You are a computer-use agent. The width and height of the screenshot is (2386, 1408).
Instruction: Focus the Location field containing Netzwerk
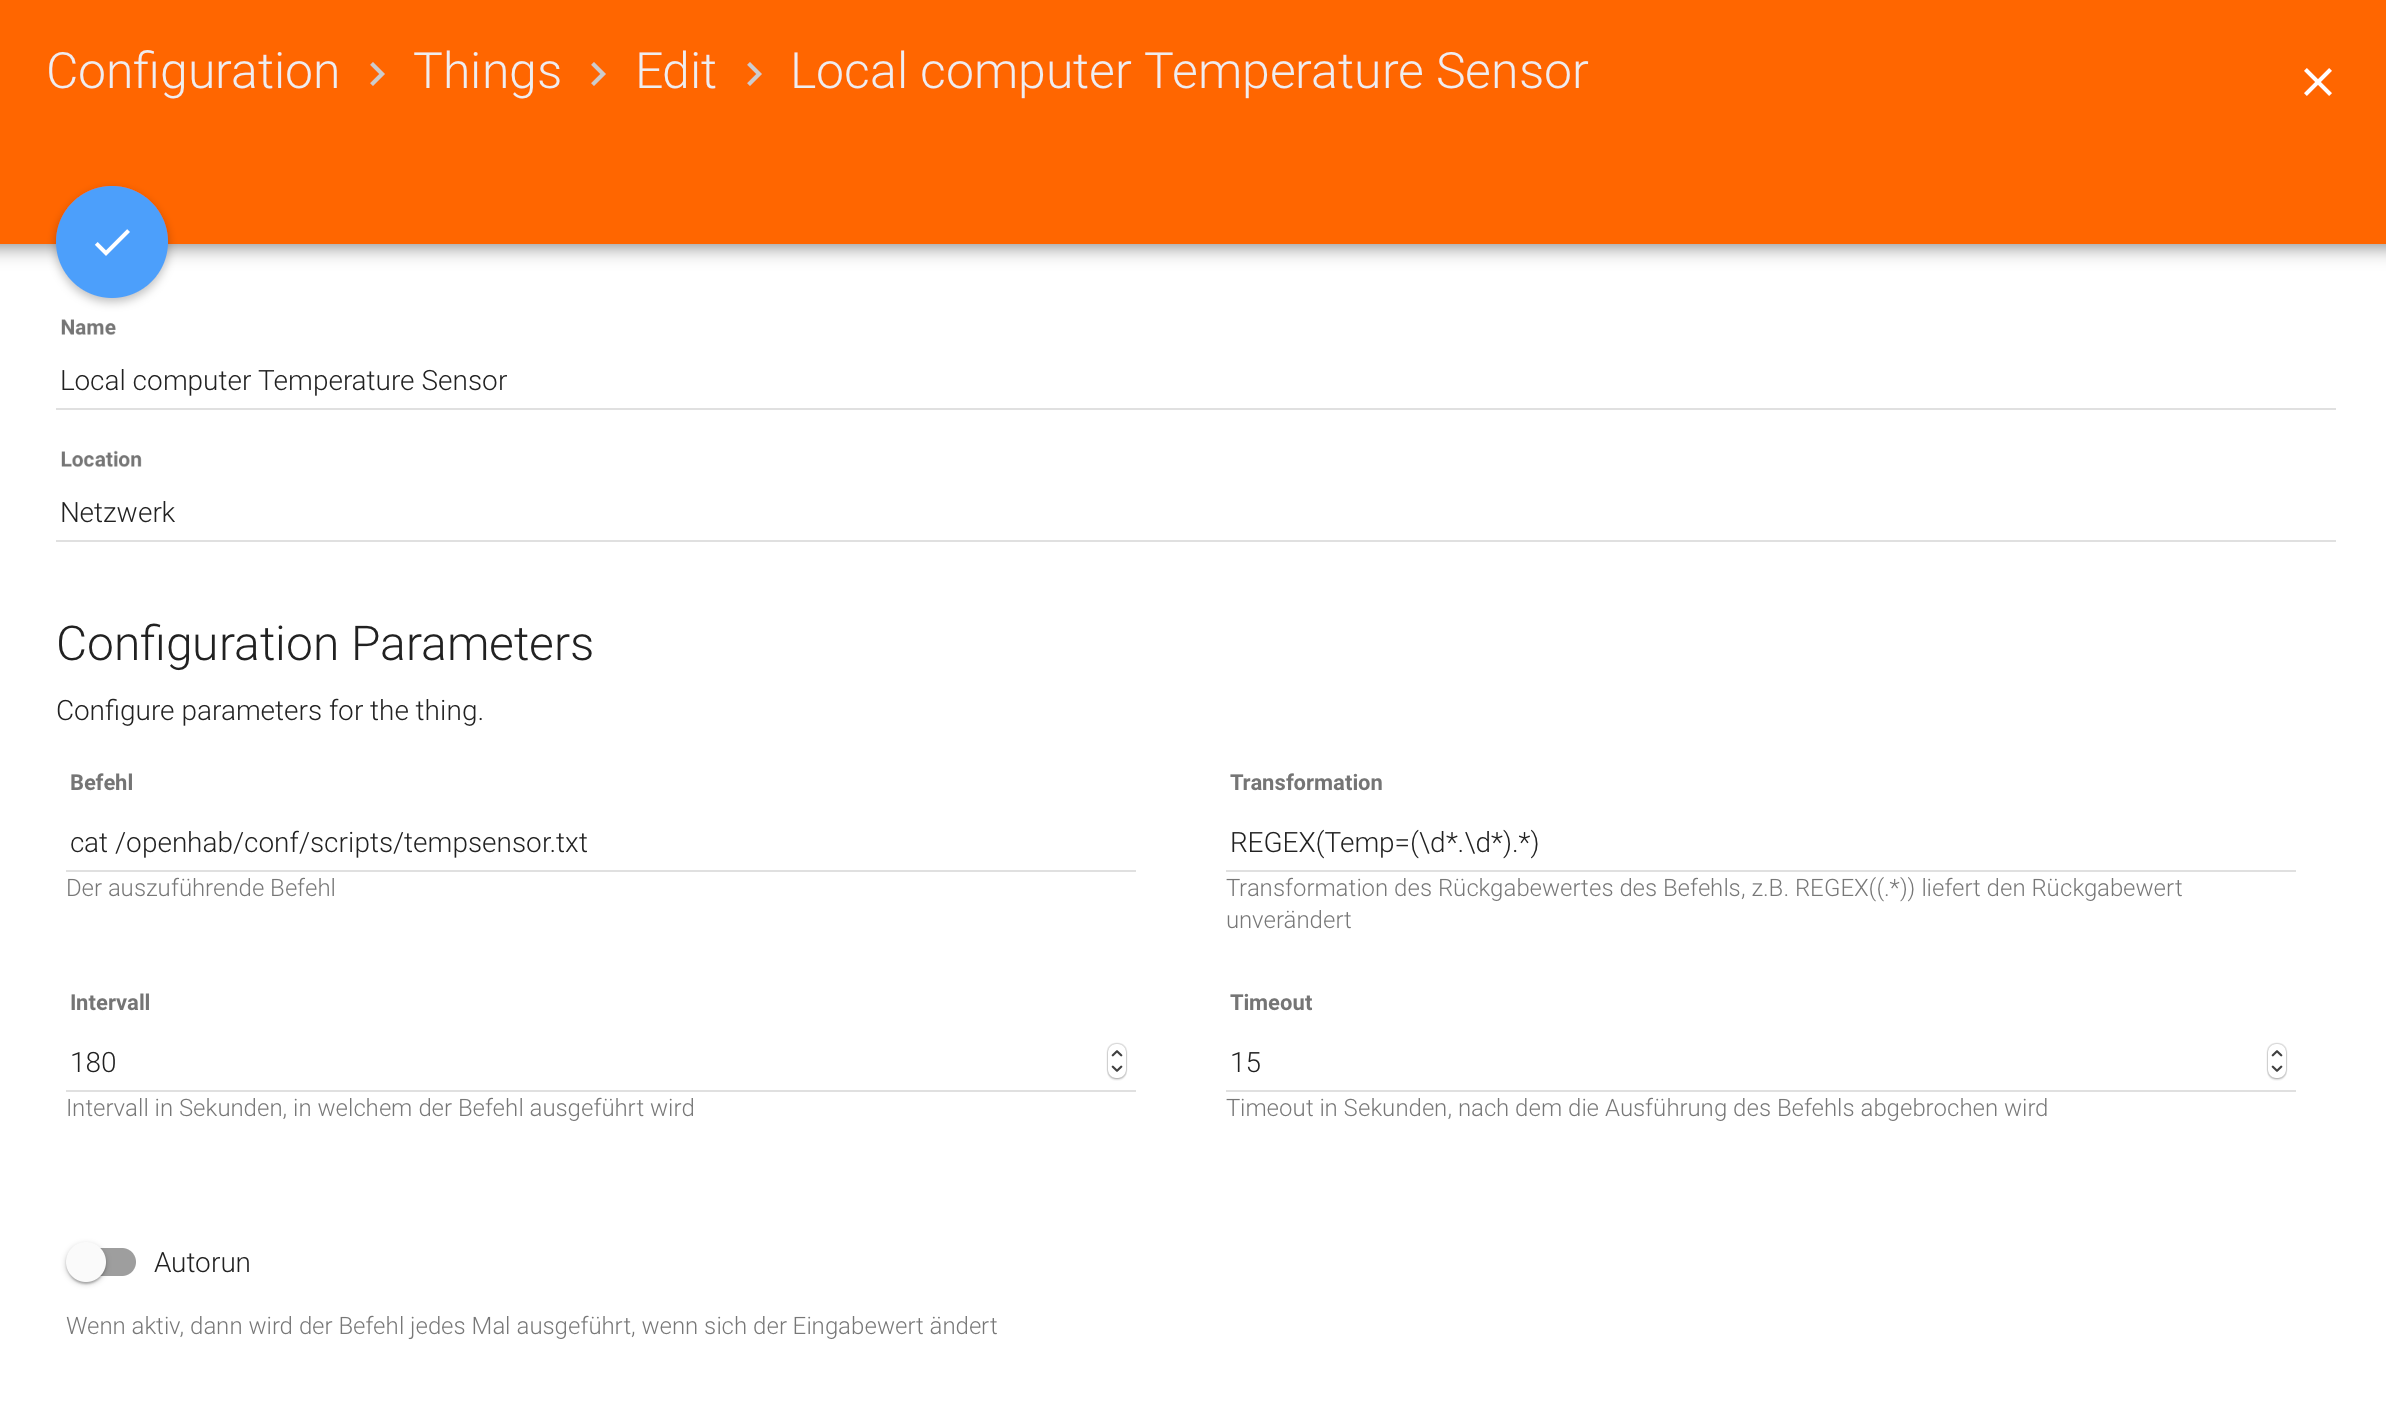1195,513
